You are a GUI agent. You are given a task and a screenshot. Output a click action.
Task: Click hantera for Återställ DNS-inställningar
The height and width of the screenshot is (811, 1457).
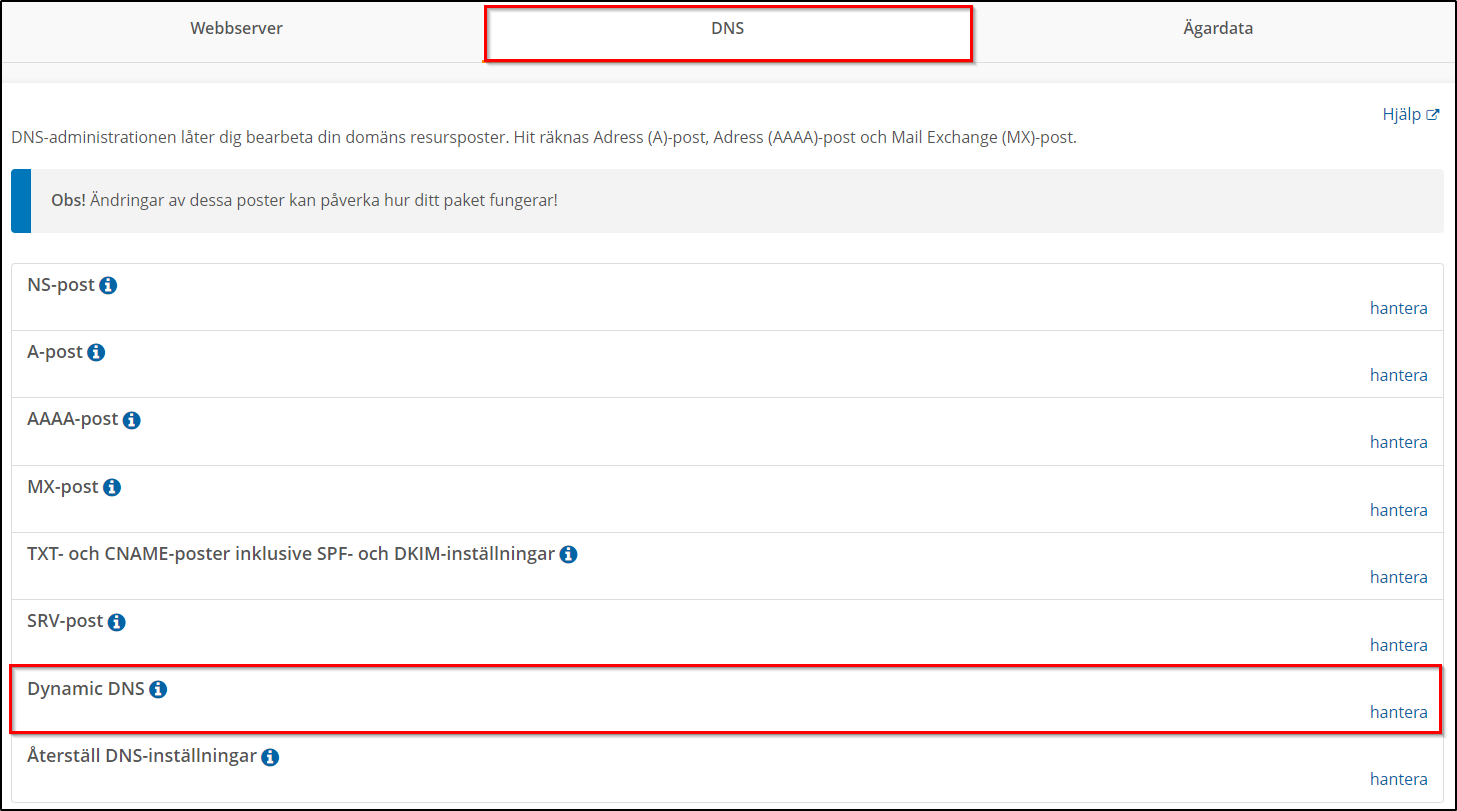[1398, 779]
